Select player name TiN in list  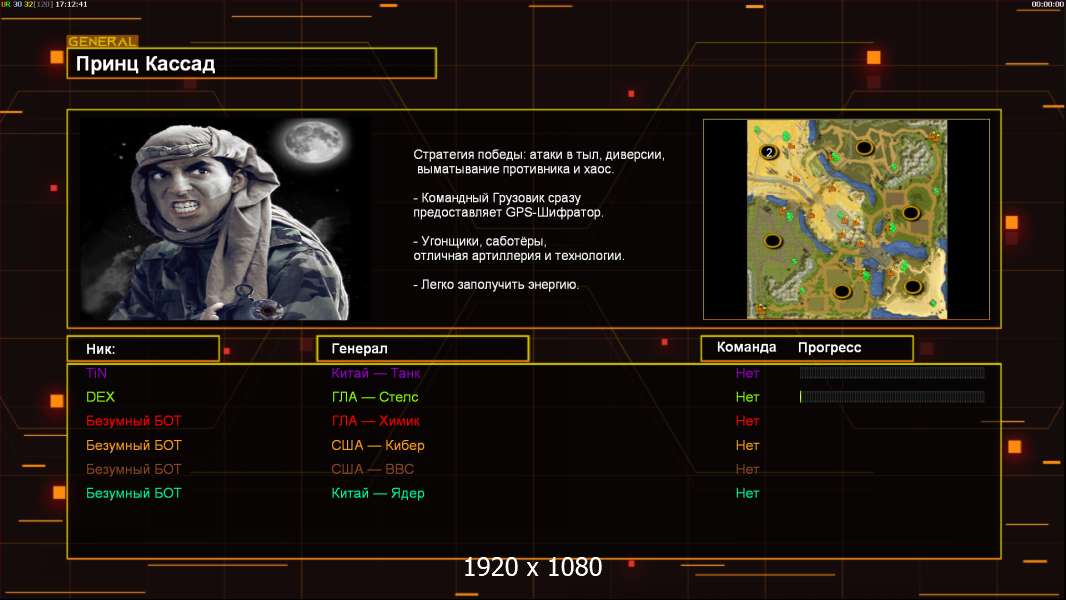[x=96, y=373]
